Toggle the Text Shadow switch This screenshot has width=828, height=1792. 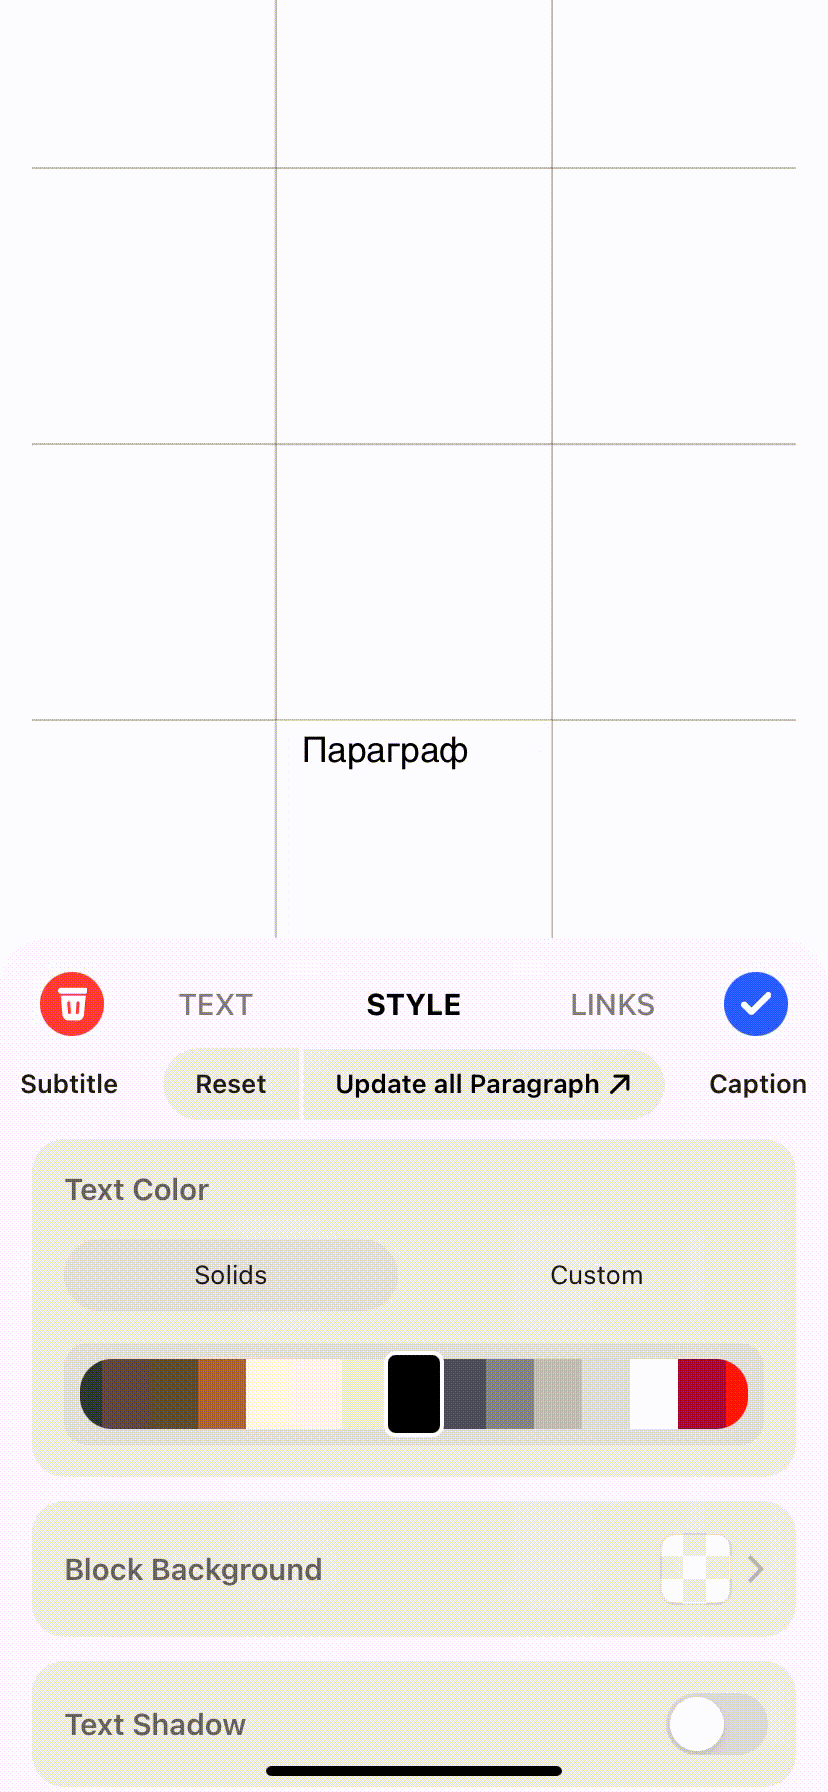717,1724
